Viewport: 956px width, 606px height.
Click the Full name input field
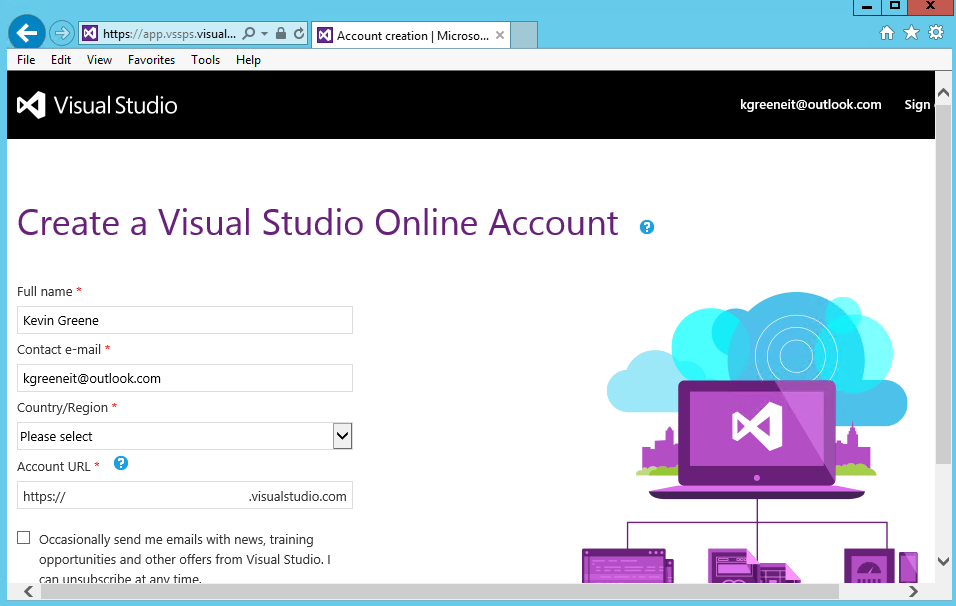coord(185,320)
